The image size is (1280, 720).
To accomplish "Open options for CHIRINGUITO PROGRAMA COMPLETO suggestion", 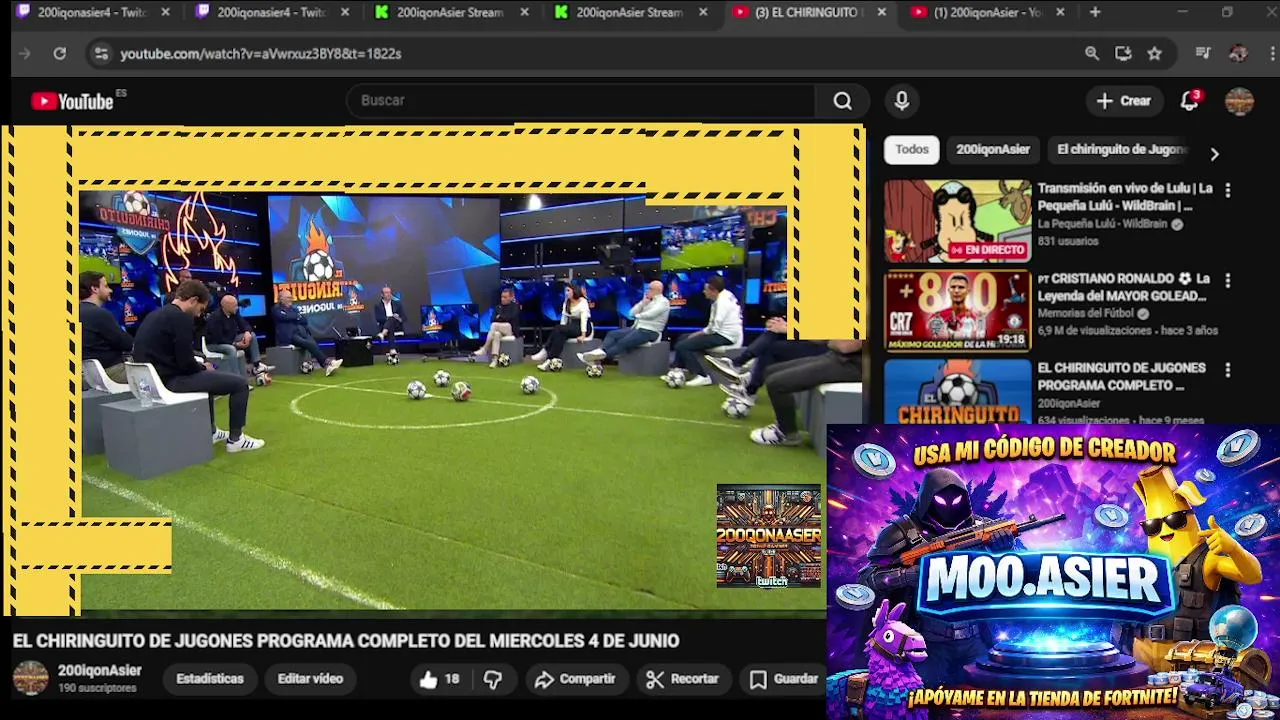I will coord(1227,370).
